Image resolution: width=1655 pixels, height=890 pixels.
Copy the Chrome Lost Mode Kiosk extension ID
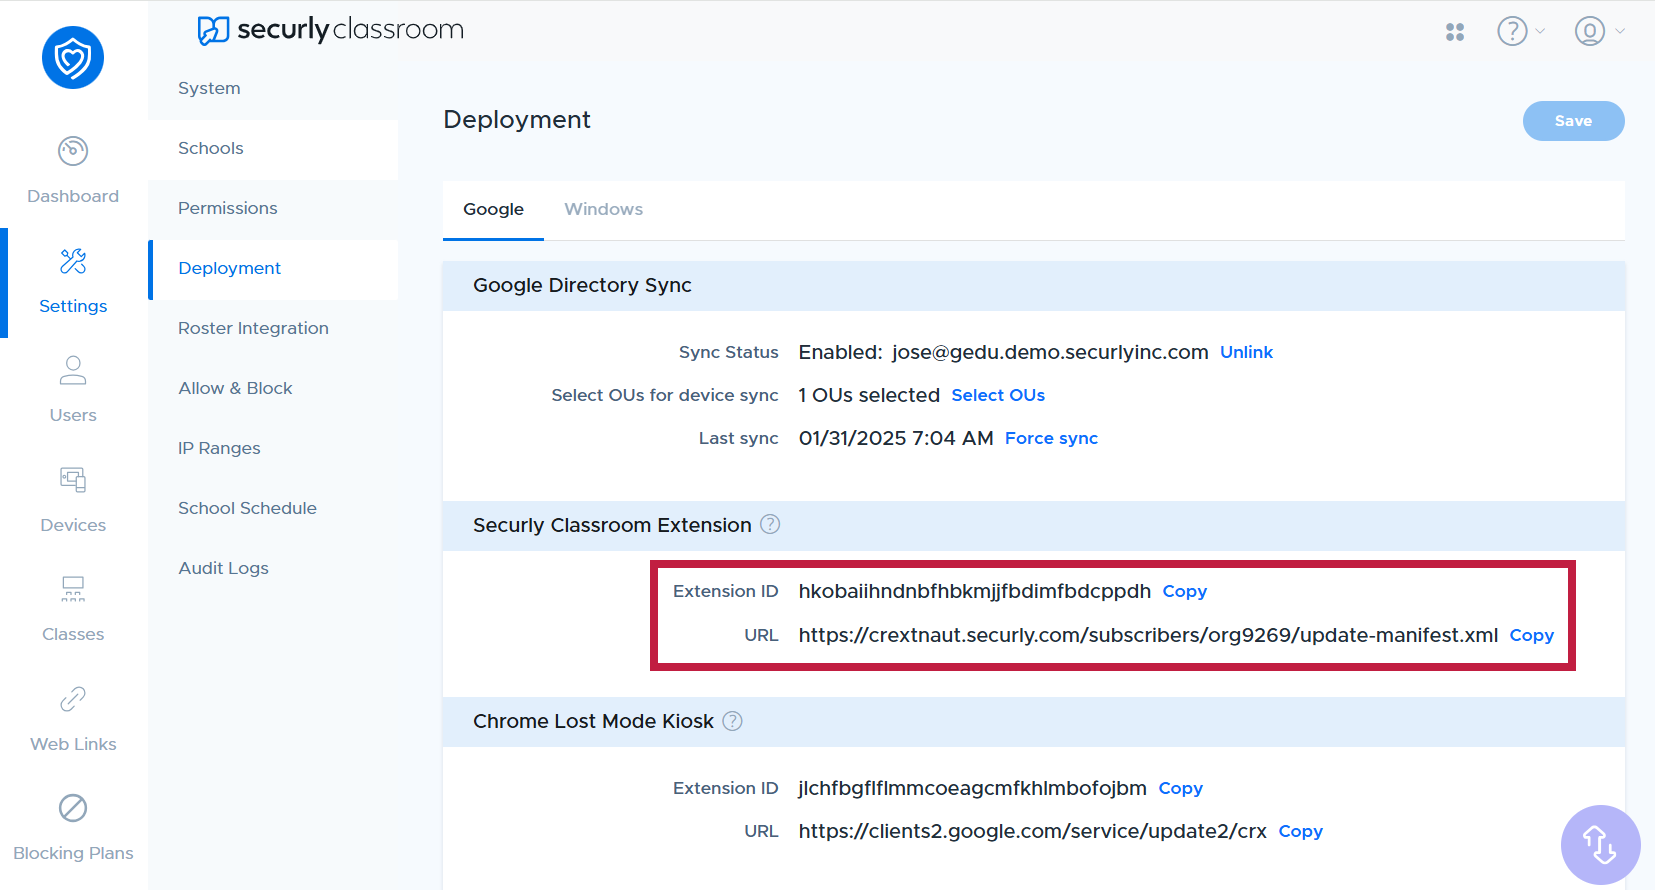click(x=1180, y=788)
